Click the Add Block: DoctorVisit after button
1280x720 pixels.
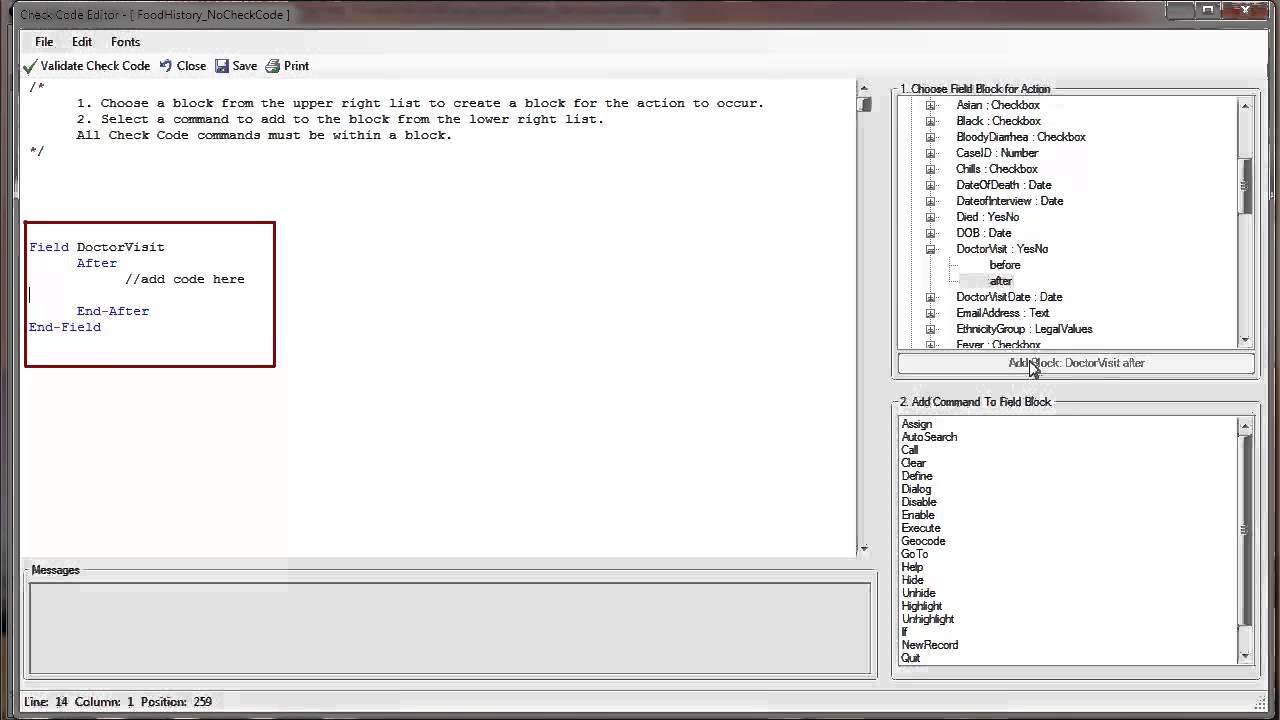[1076, 363]
